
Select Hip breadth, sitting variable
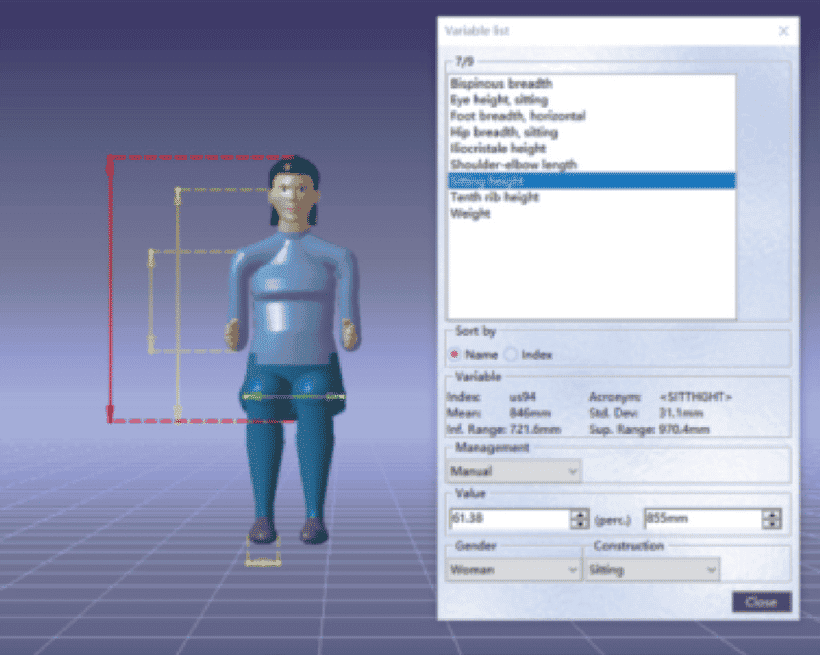pyautogui.click(x=504, y=132)
